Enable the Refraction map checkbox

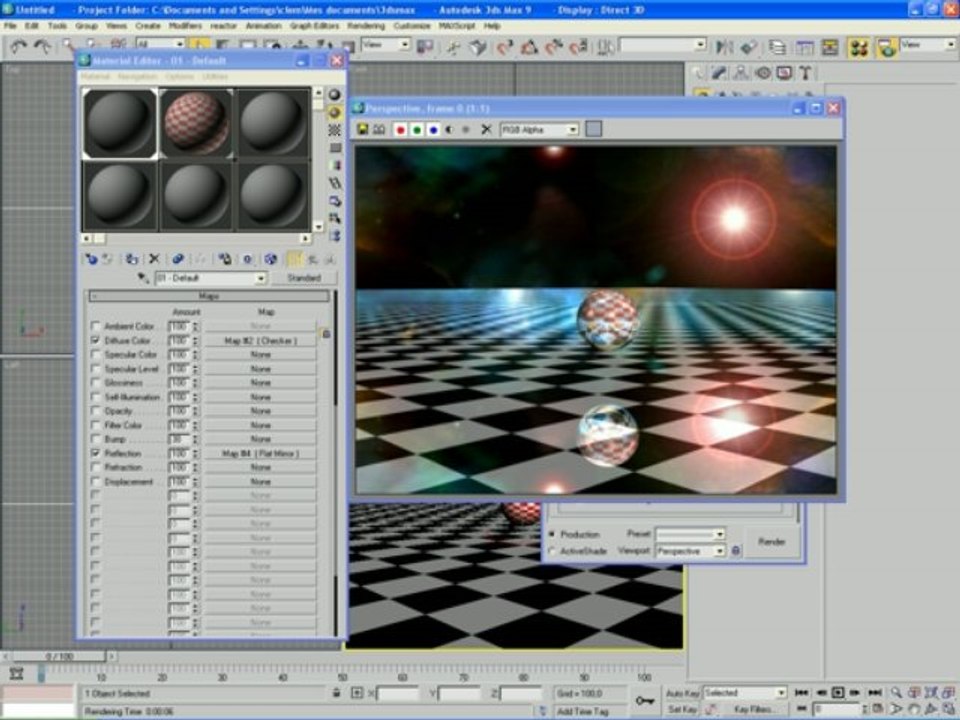96,467
